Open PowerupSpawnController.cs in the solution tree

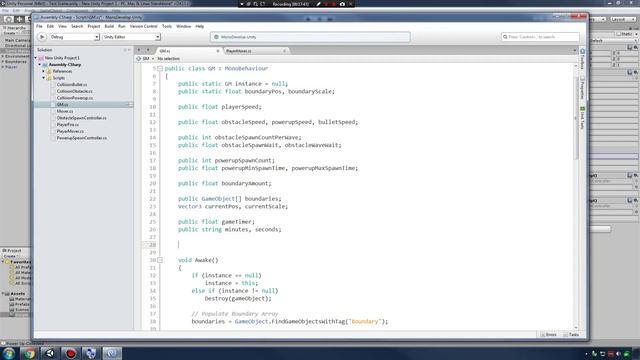click(x=82, y=138)
